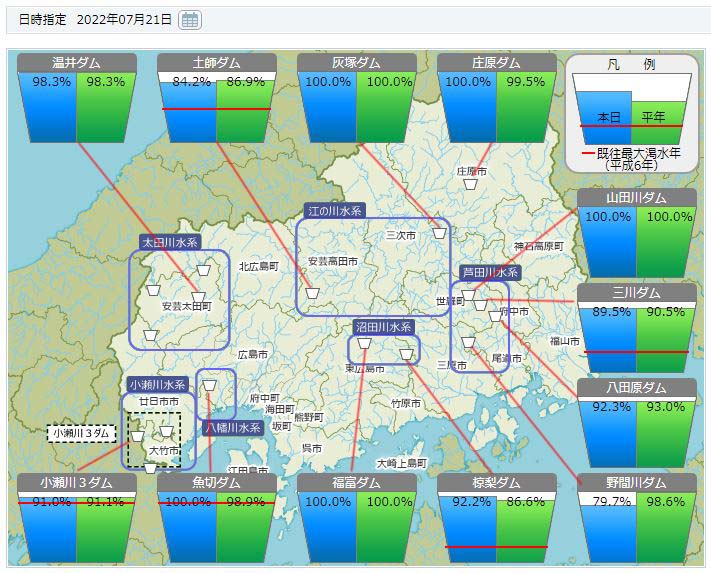Screen dimensions: 711x573
Task: Click the 99.5% value on 庄原ダム
Action: tap(526, 82)
